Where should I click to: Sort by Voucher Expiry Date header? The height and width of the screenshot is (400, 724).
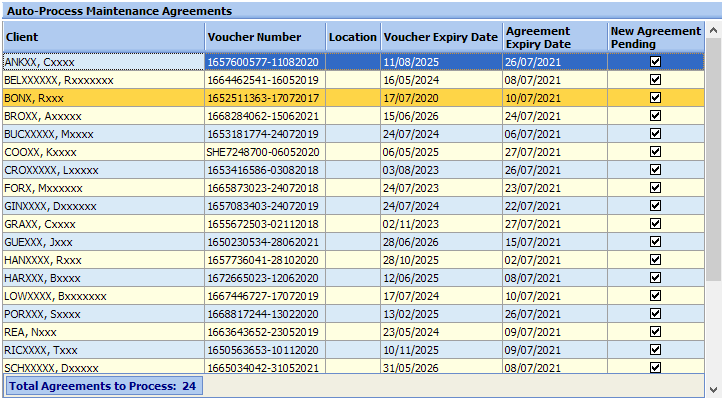pos(442,37)
